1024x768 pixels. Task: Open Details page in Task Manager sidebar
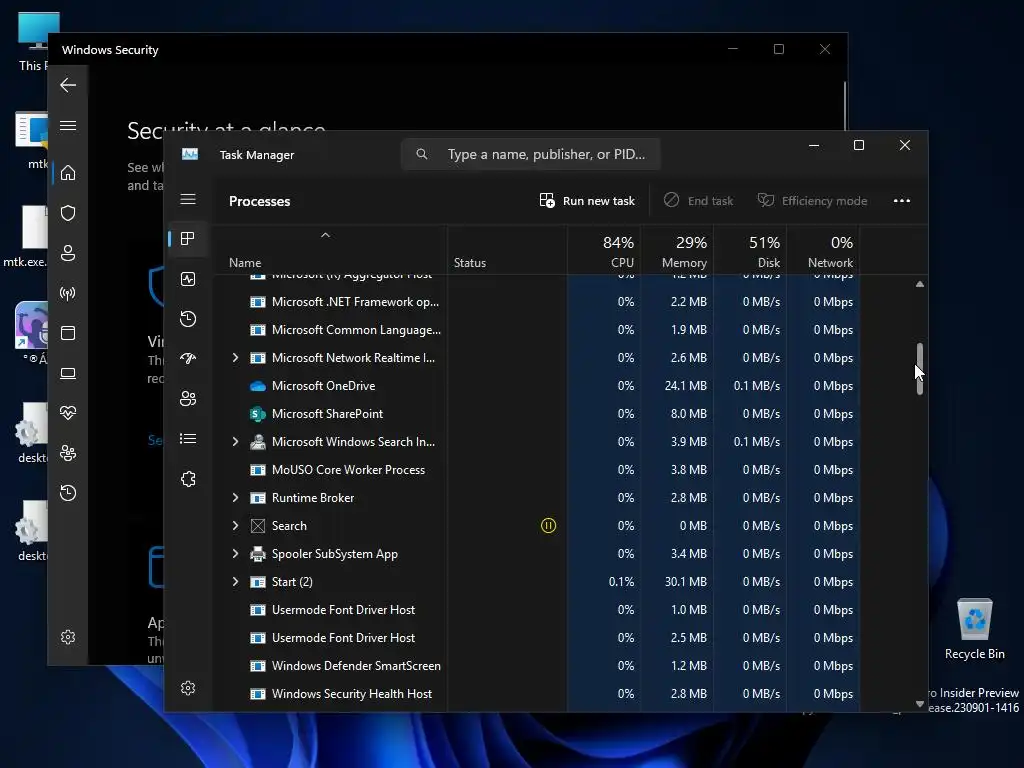point(188,439)
